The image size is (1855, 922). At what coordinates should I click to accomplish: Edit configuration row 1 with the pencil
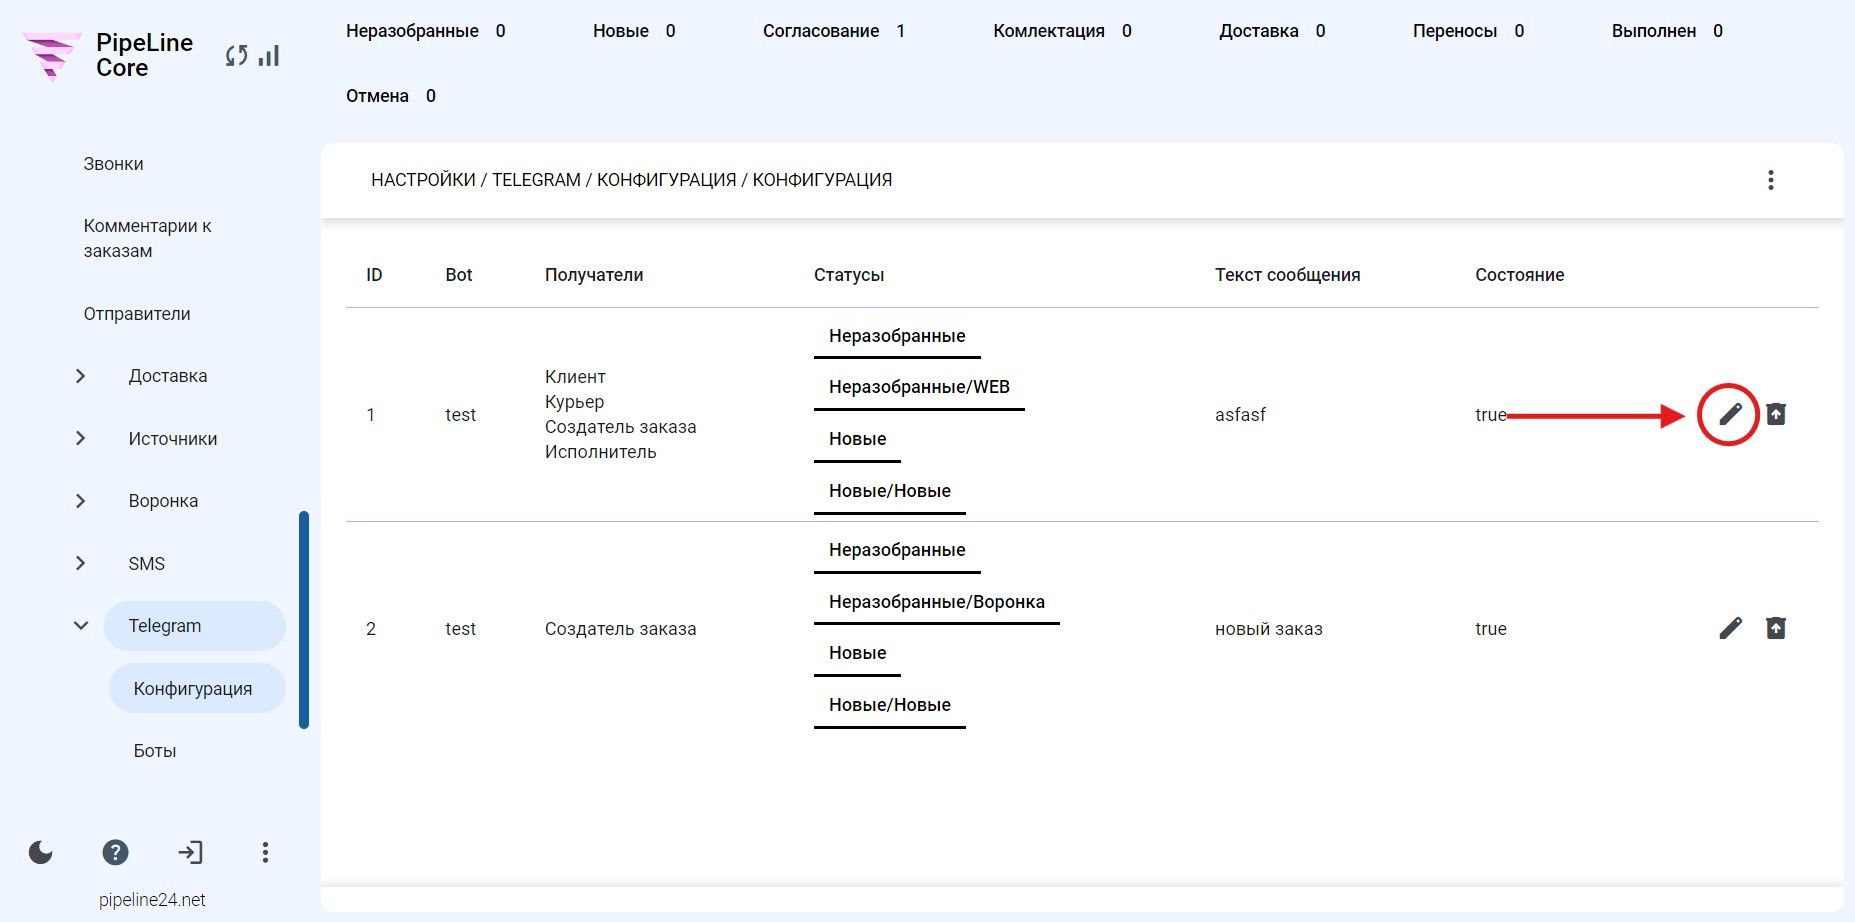point(1730,414)
